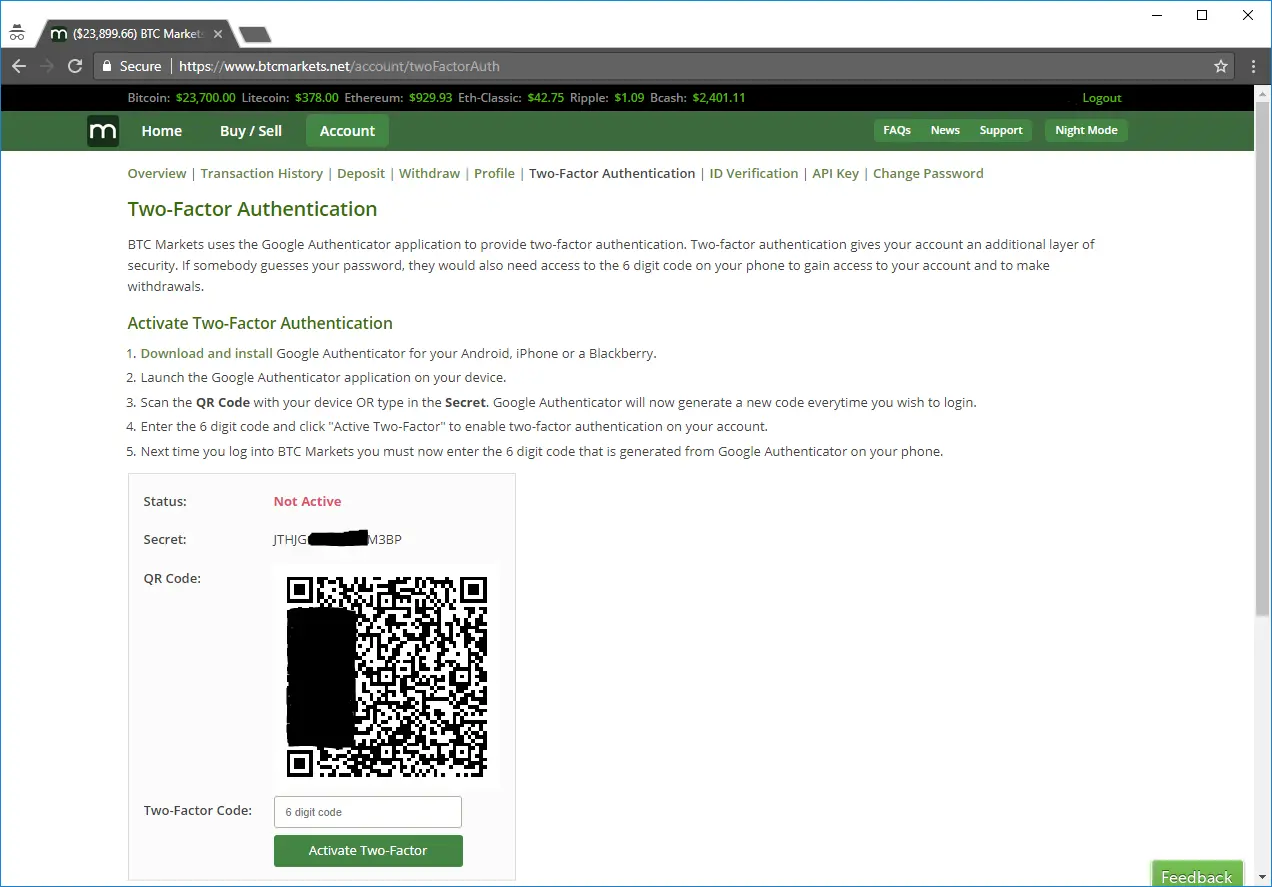
Task: Open the API Key page
Action: click(836, 173)
